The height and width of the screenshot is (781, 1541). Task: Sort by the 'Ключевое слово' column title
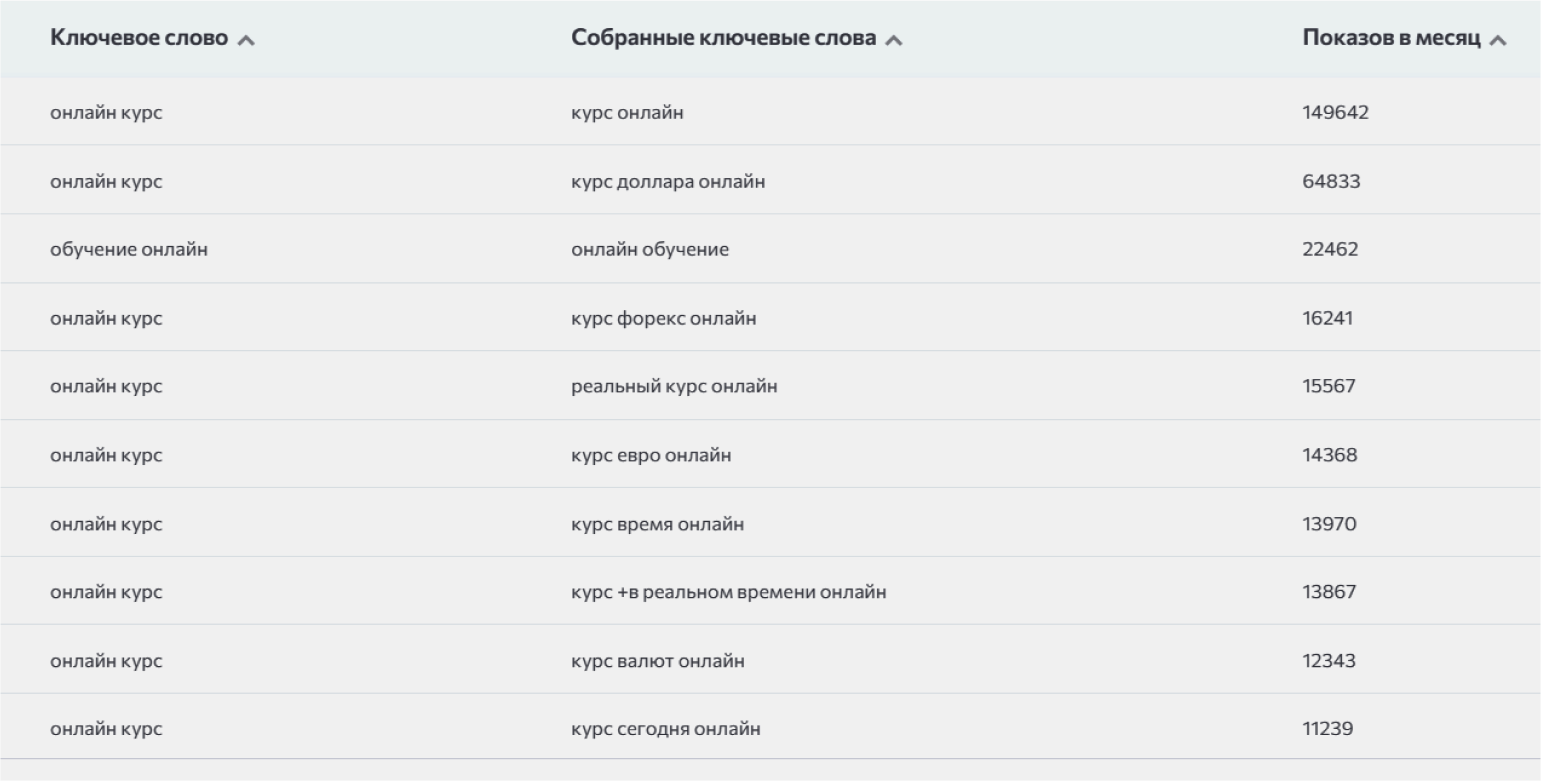coord(139,39)
